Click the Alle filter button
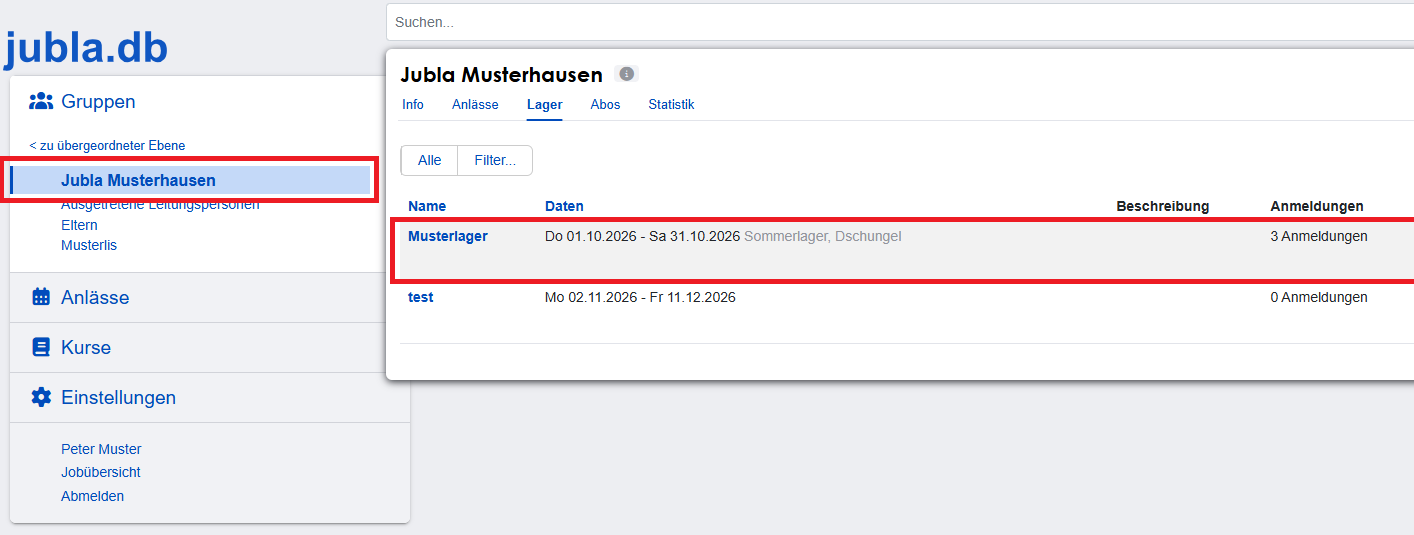The height and width of the screenshot is (535, 1414). pos(429,160)
